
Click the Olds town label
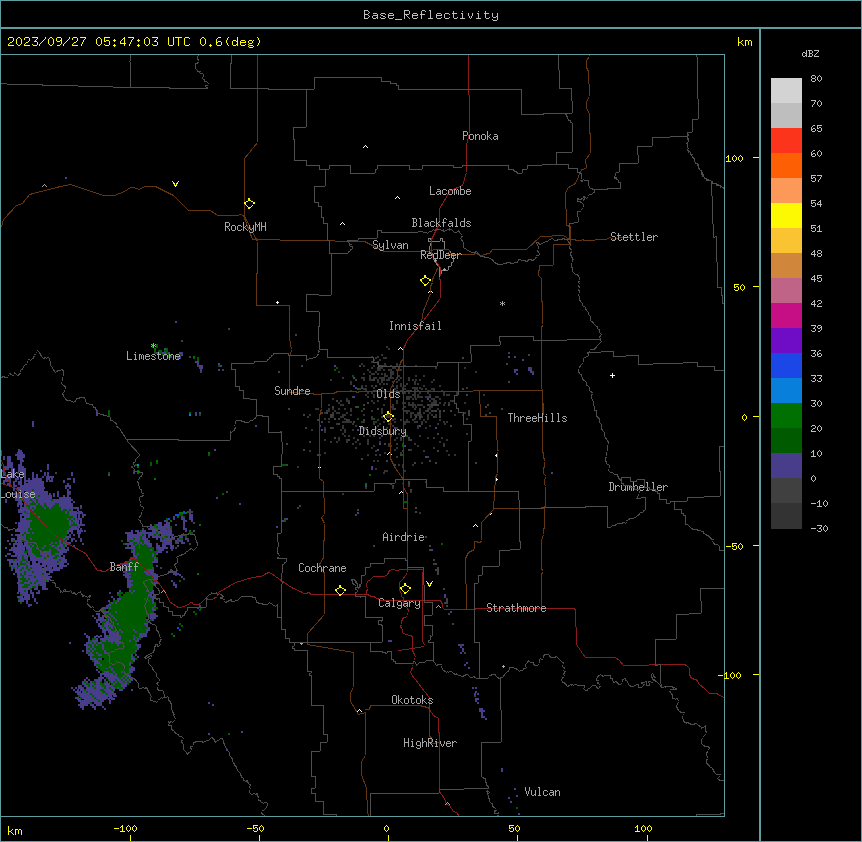(x=388, y=394)
